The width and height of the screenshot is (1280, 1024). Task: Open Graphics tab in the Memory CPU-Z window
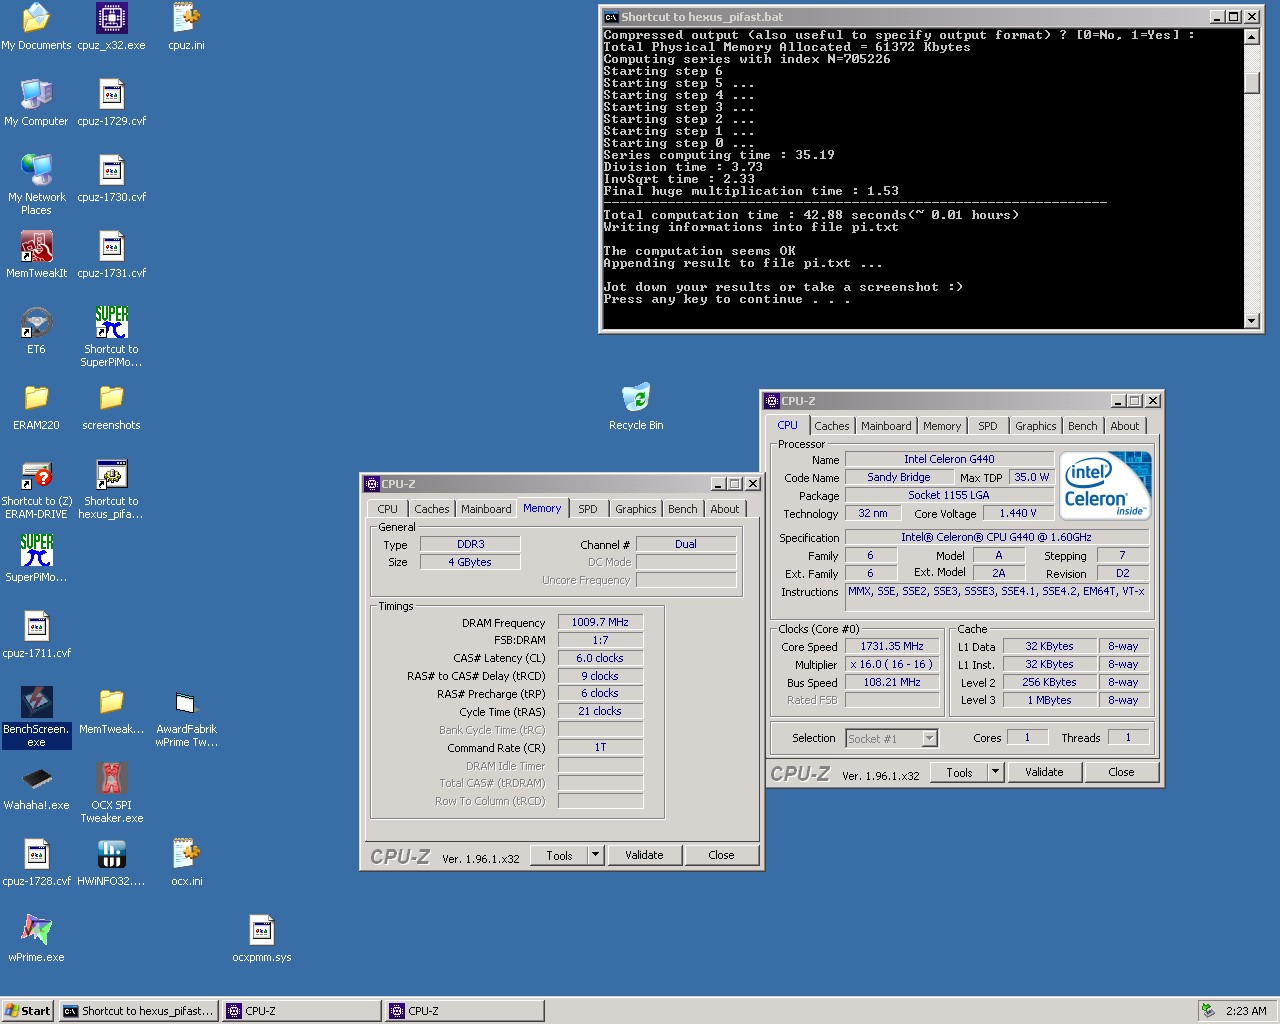pyautogui.click(x=636, y=509)
